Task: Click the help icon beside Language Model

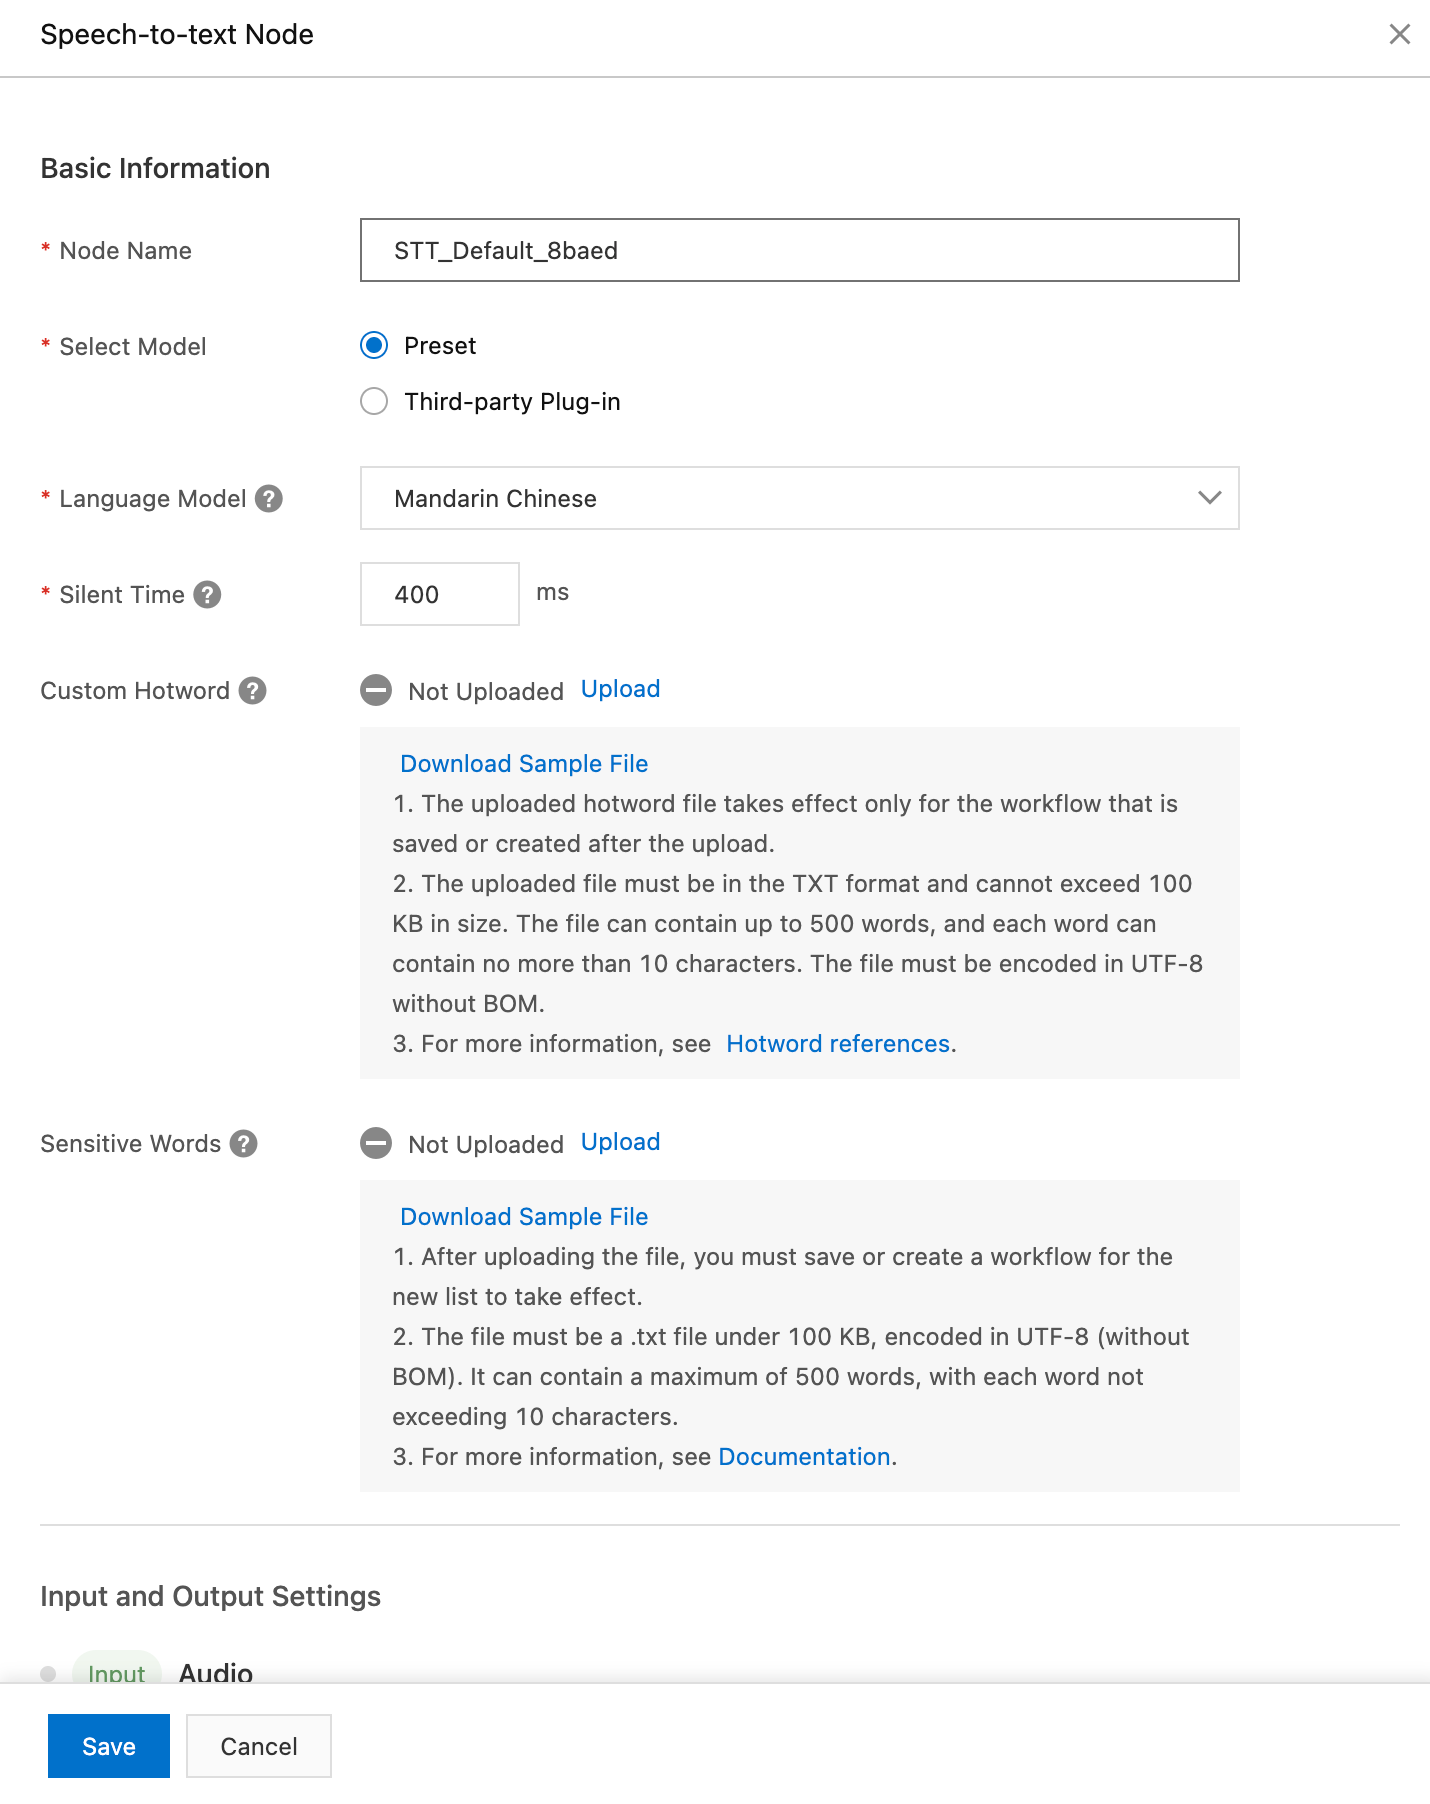Action: coord(269,498)
